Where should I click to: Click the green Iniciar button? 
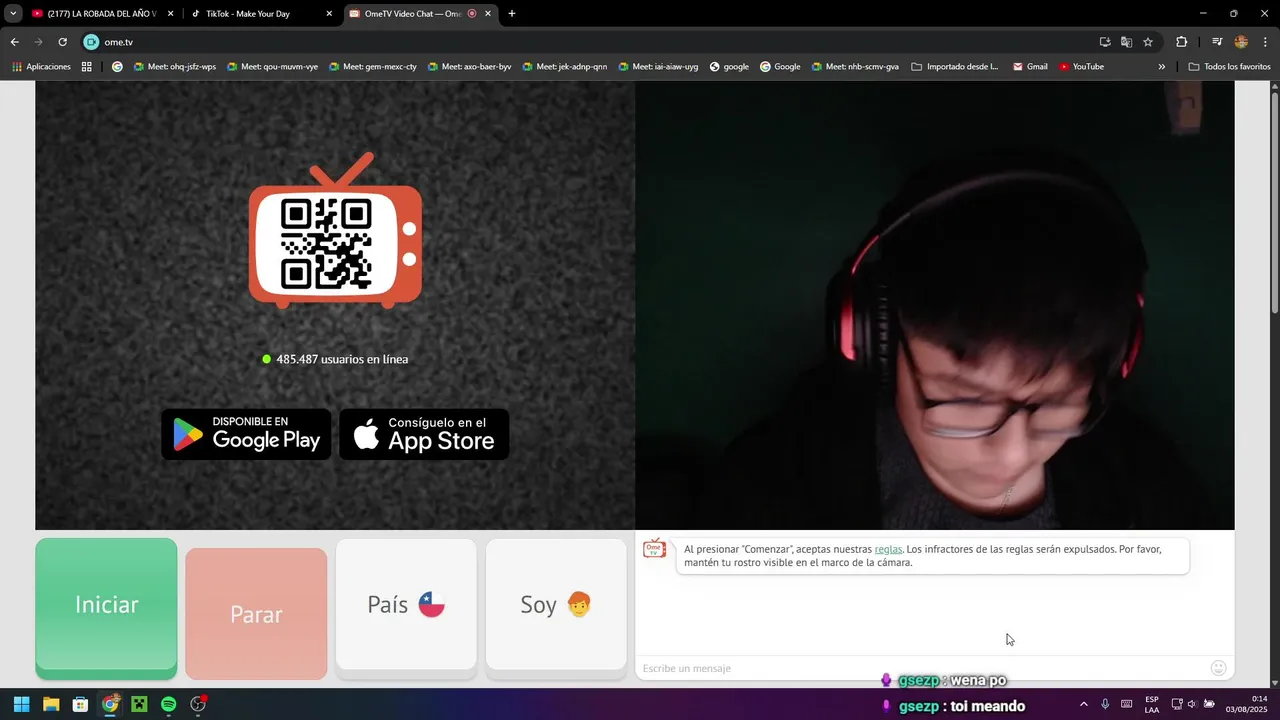pos(106,606)
